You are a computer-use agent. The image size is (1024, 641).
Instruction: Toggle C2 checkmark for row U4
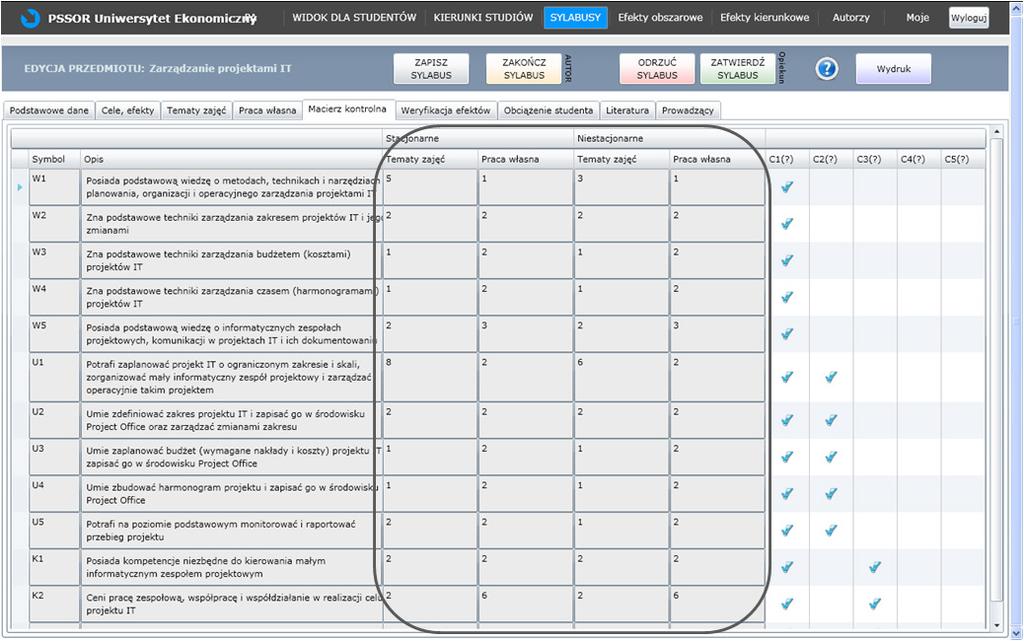(831, 493)
